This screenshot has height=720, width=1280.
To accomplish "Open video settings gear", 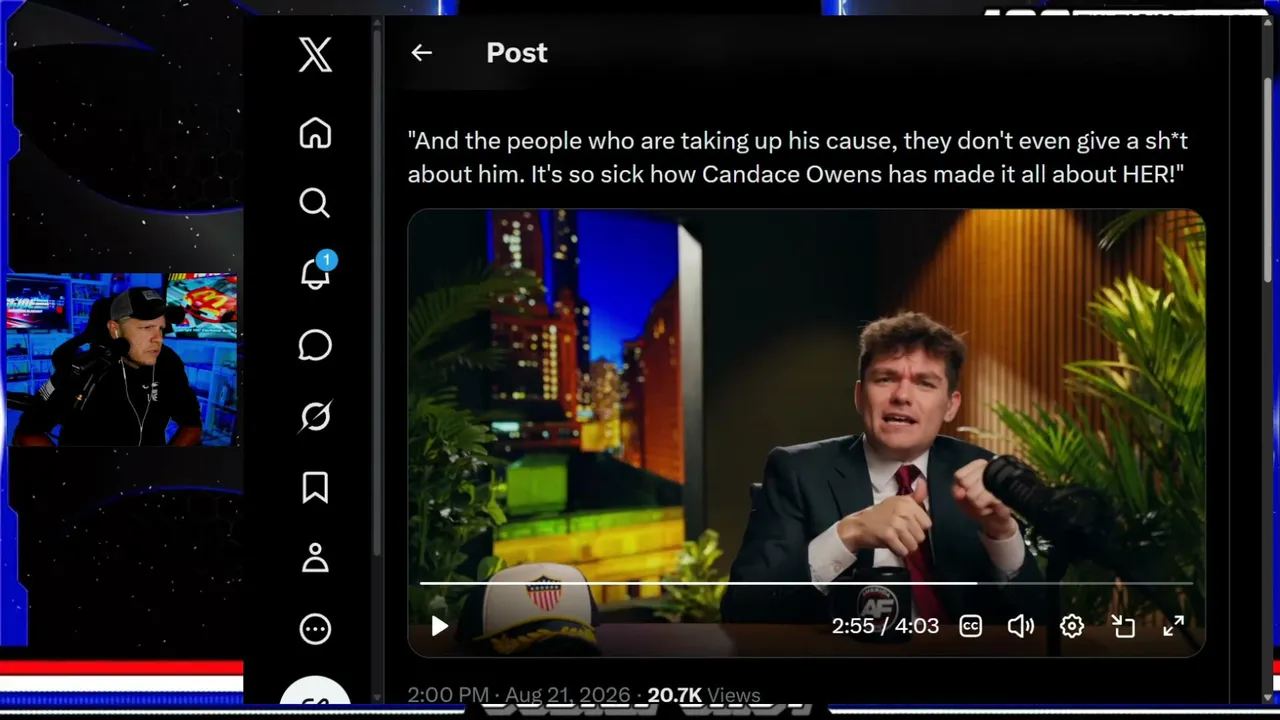I will pyautogui.click(x=1072, y=626).
